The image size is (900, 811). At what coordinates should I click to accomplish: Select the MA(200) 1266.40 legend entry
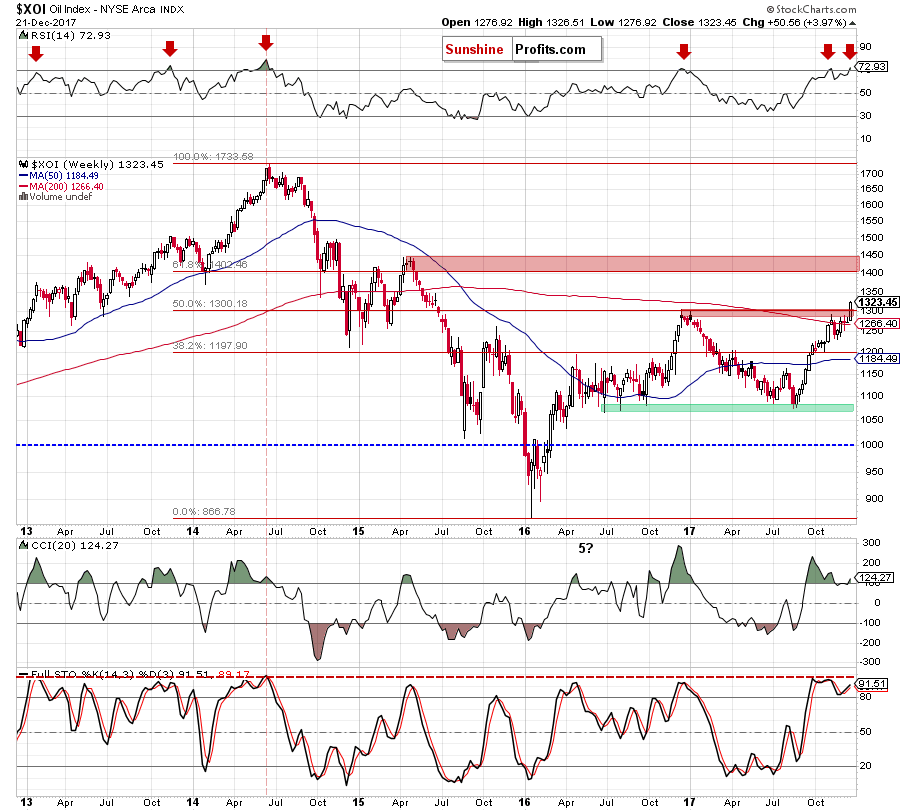tap(61, 187)
